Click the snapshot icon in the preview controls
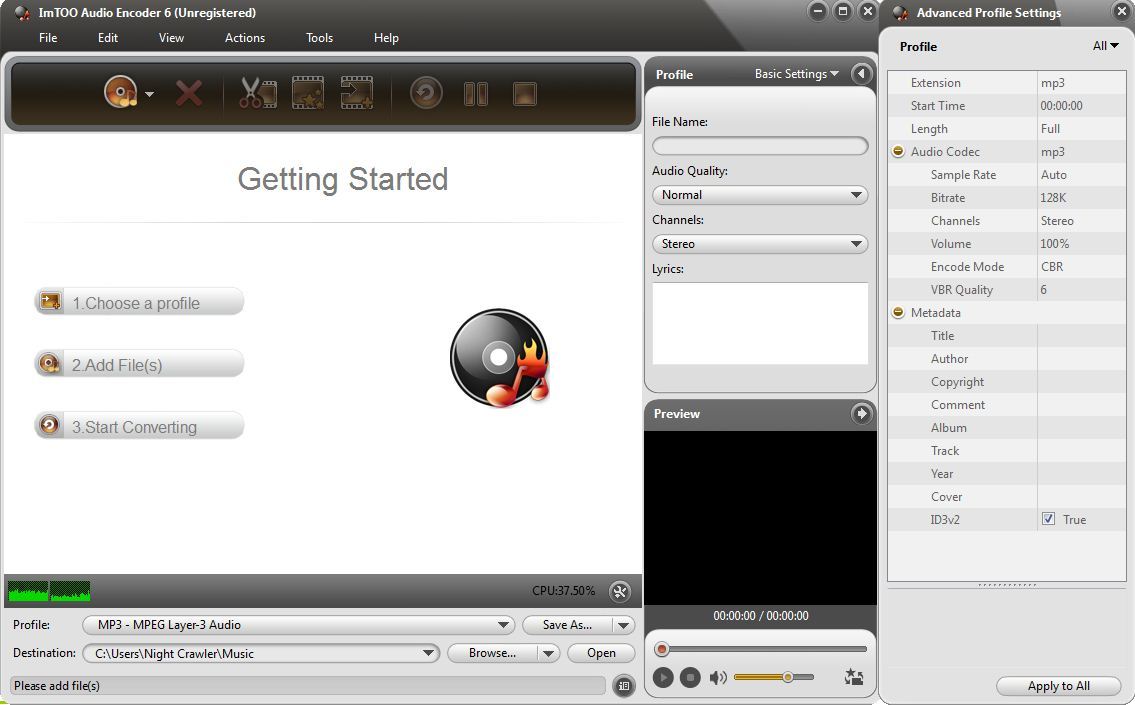 (x=854, y=677)
